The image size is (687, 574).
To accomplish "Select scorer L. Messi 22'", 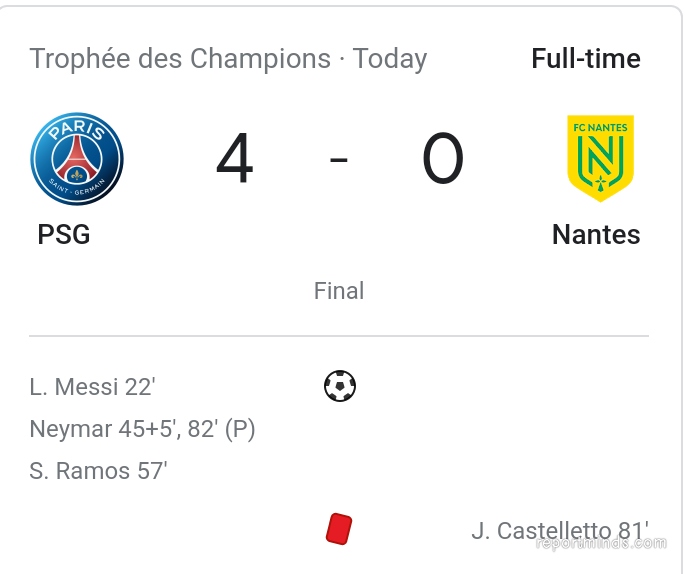I will 92,387.
